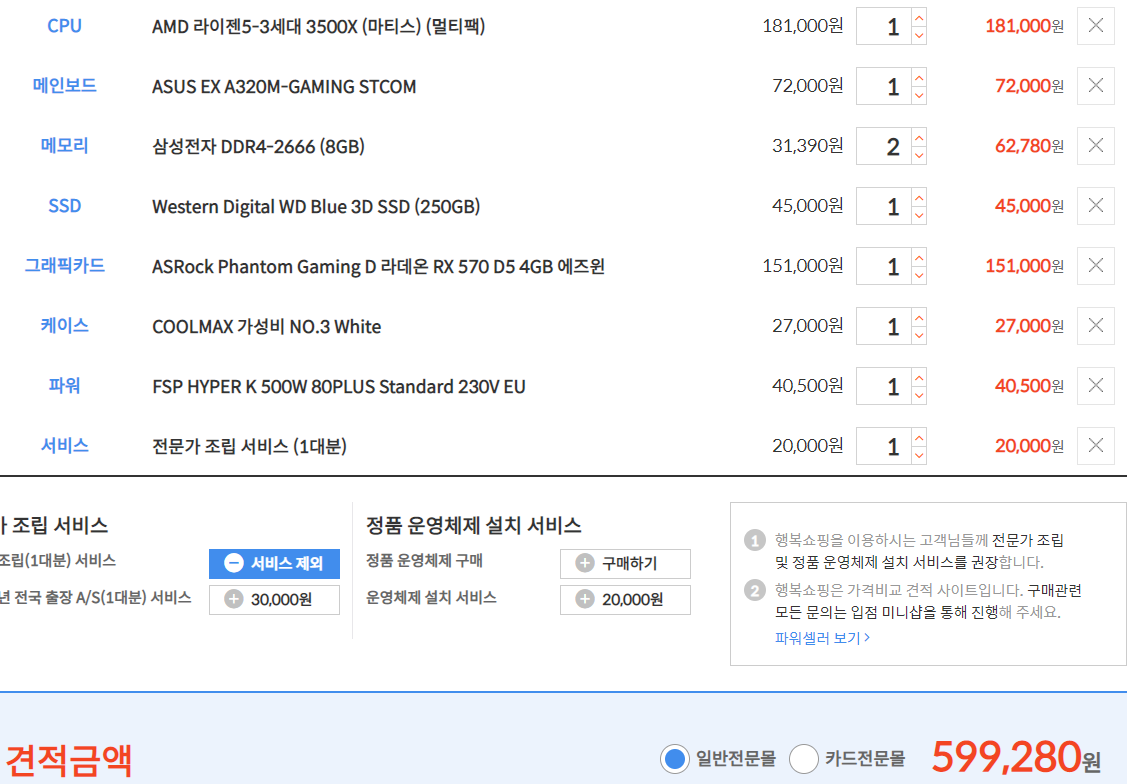The width and height of the screenshot is (1140, 784).
Task: Decrease 메인보드 quantity with the down arrow
Action: point(919,95)
